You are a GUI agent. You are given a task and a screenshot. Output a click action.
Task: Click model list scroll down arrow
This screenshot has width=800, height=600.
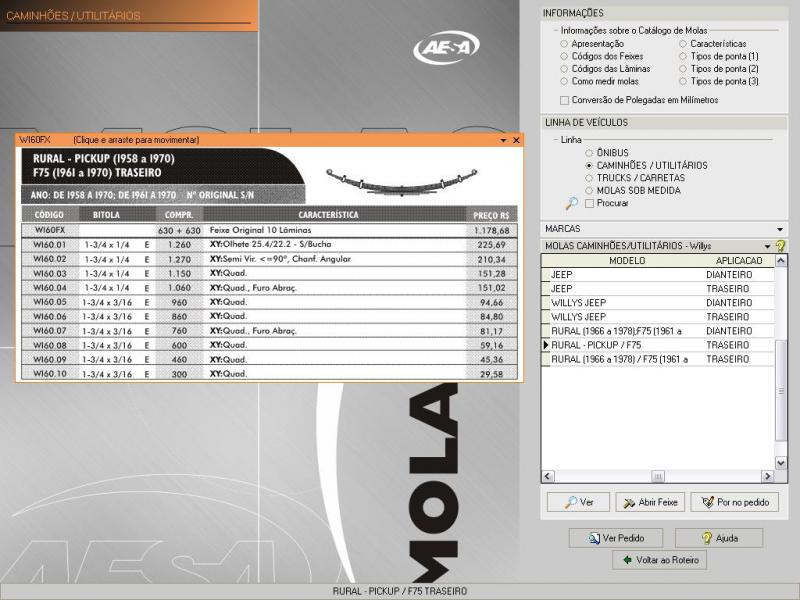click(x=781, y=463)
